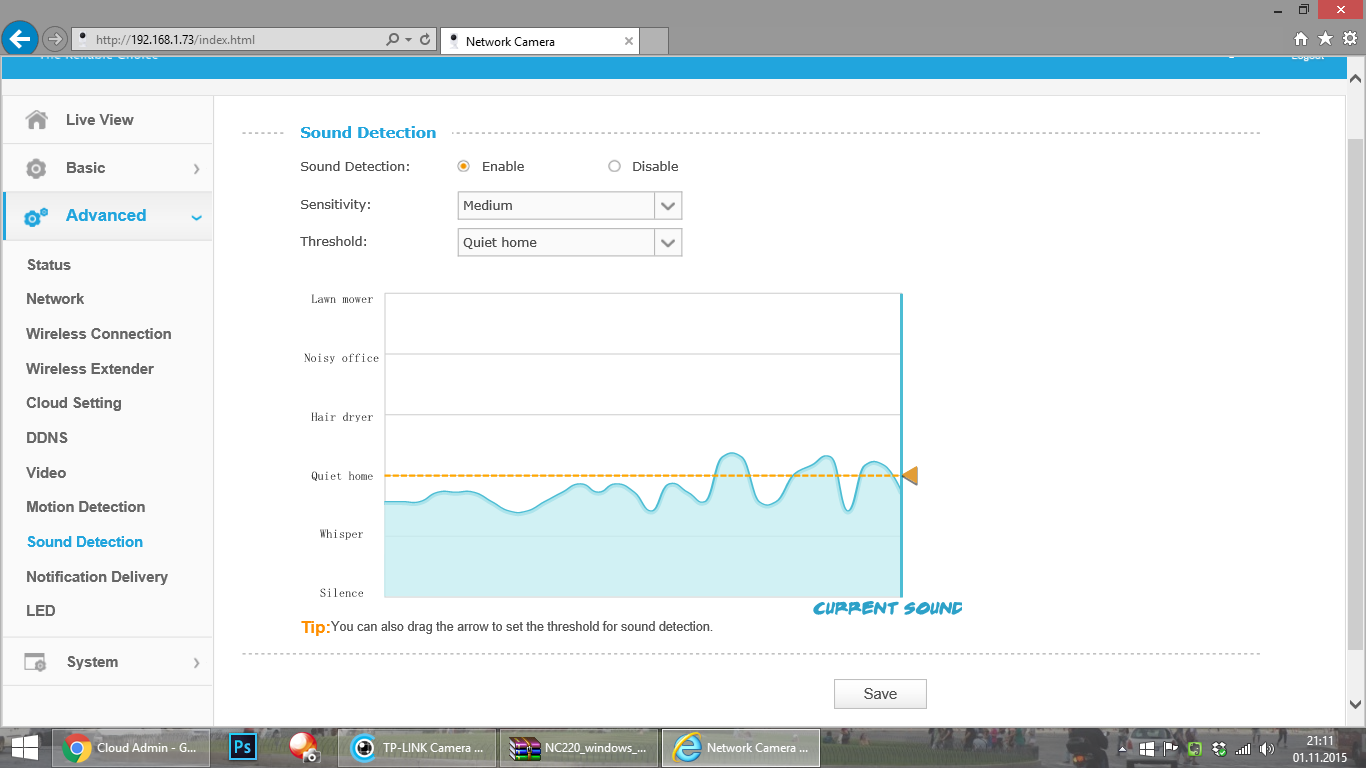Open the Sensitivity dropdown
Screen dimensions: 1366x768
[570, 205]
